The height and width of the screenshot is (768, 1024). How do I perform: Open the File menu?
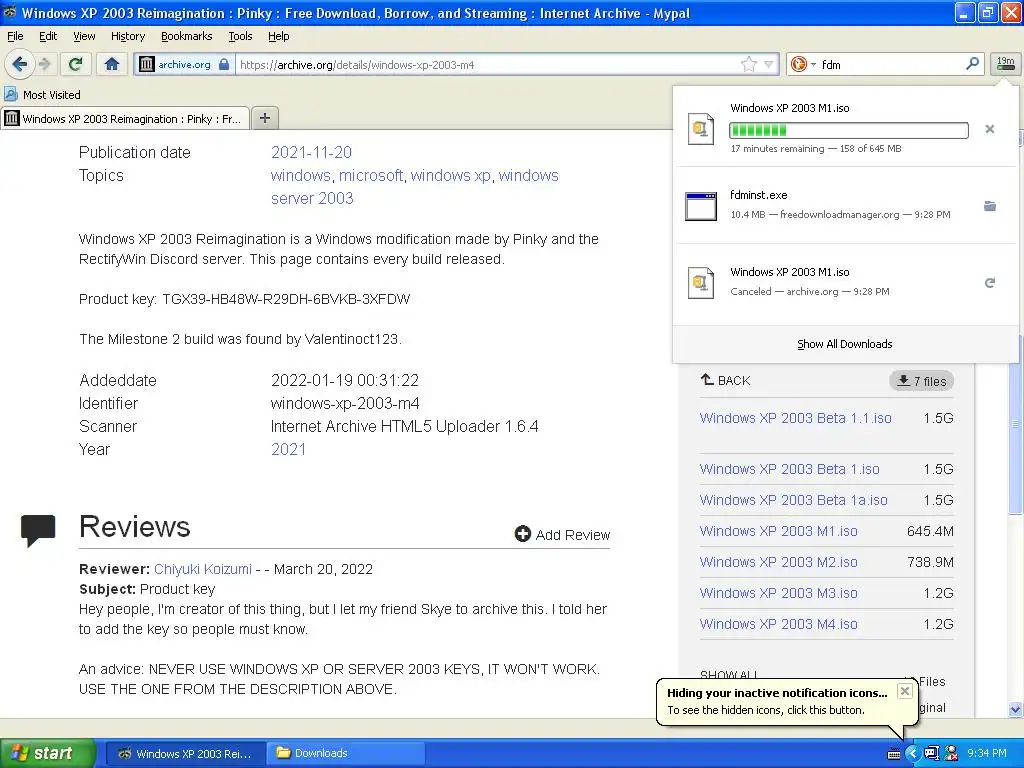[x=14, y=36]
